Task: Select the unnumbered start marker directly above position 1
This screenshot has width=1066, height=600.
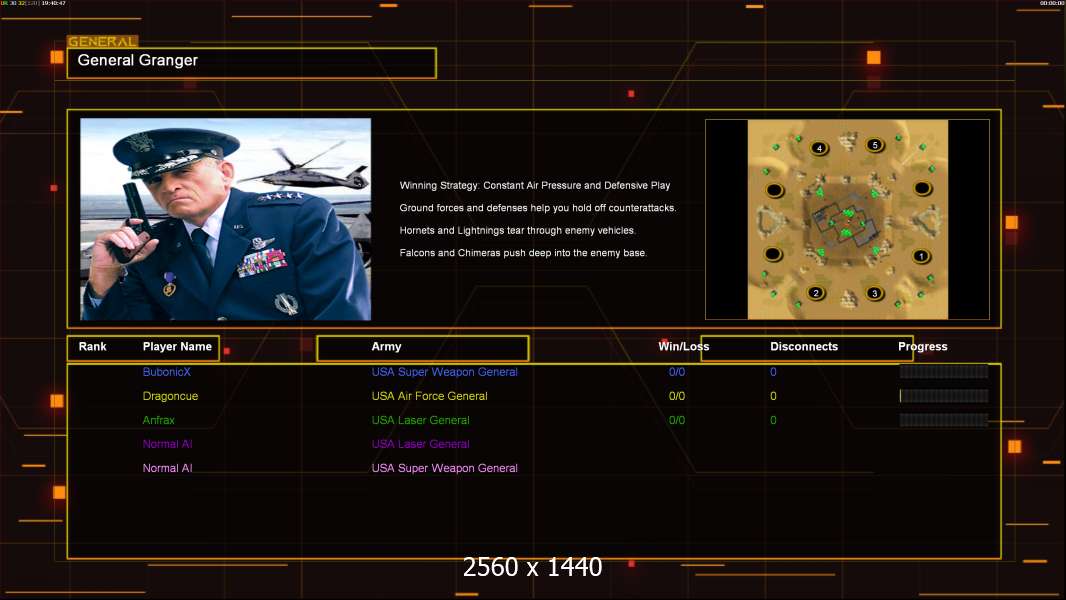Action: [x=922, y=188]
